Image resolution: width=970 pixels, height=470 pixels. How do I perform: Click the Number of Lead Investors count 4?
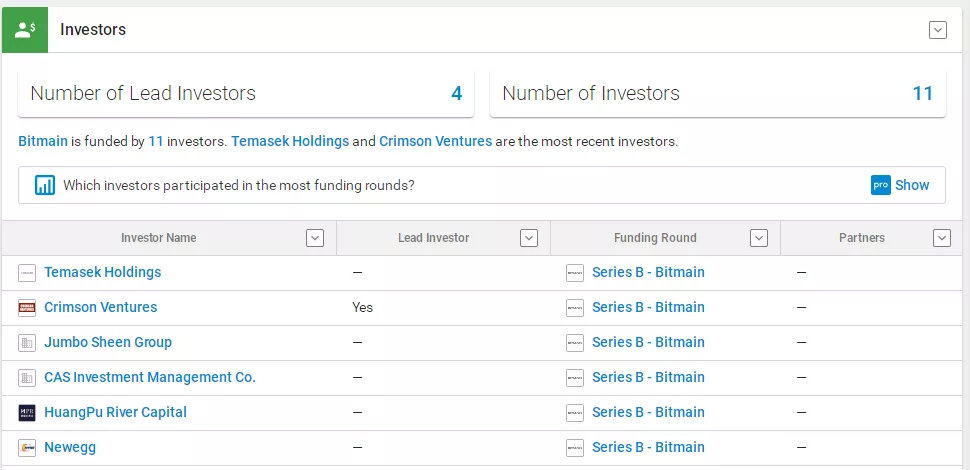coord(457,94)
